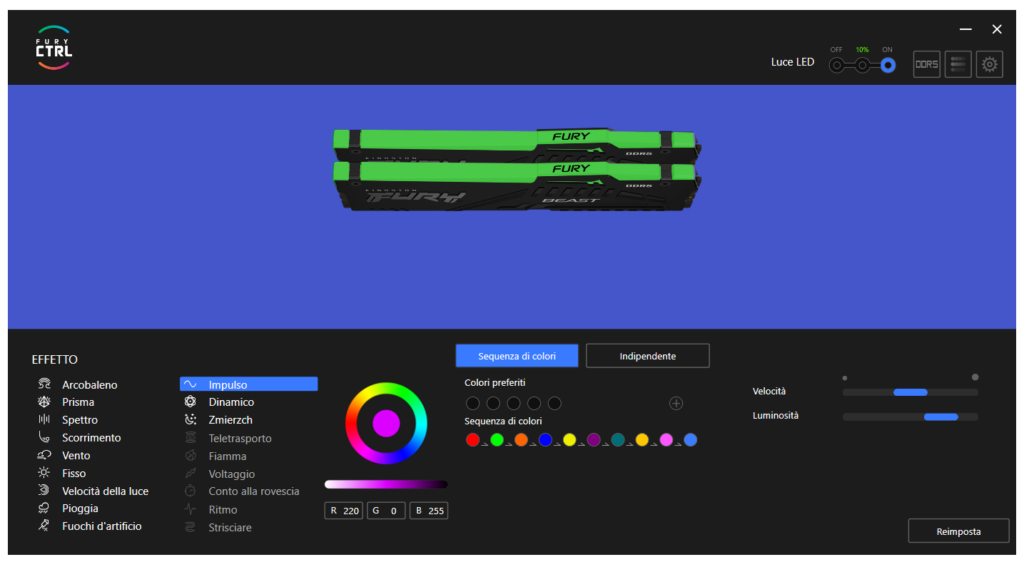Select the Scorrimento effect icon
The image size is (1024, 562).
44,437
